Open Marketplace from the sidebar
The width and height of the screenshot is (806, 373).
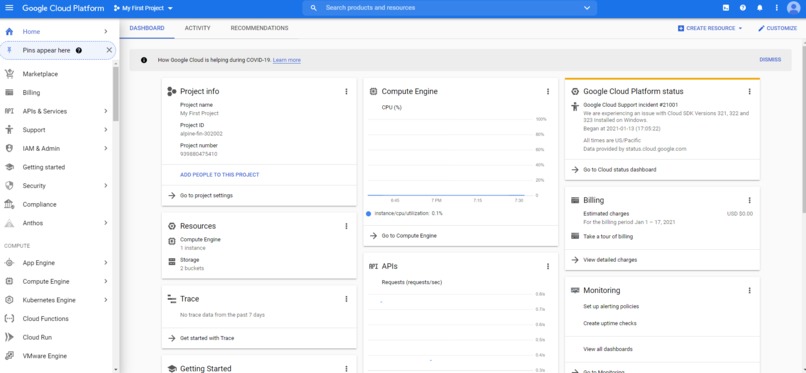(x=40, y=74)
